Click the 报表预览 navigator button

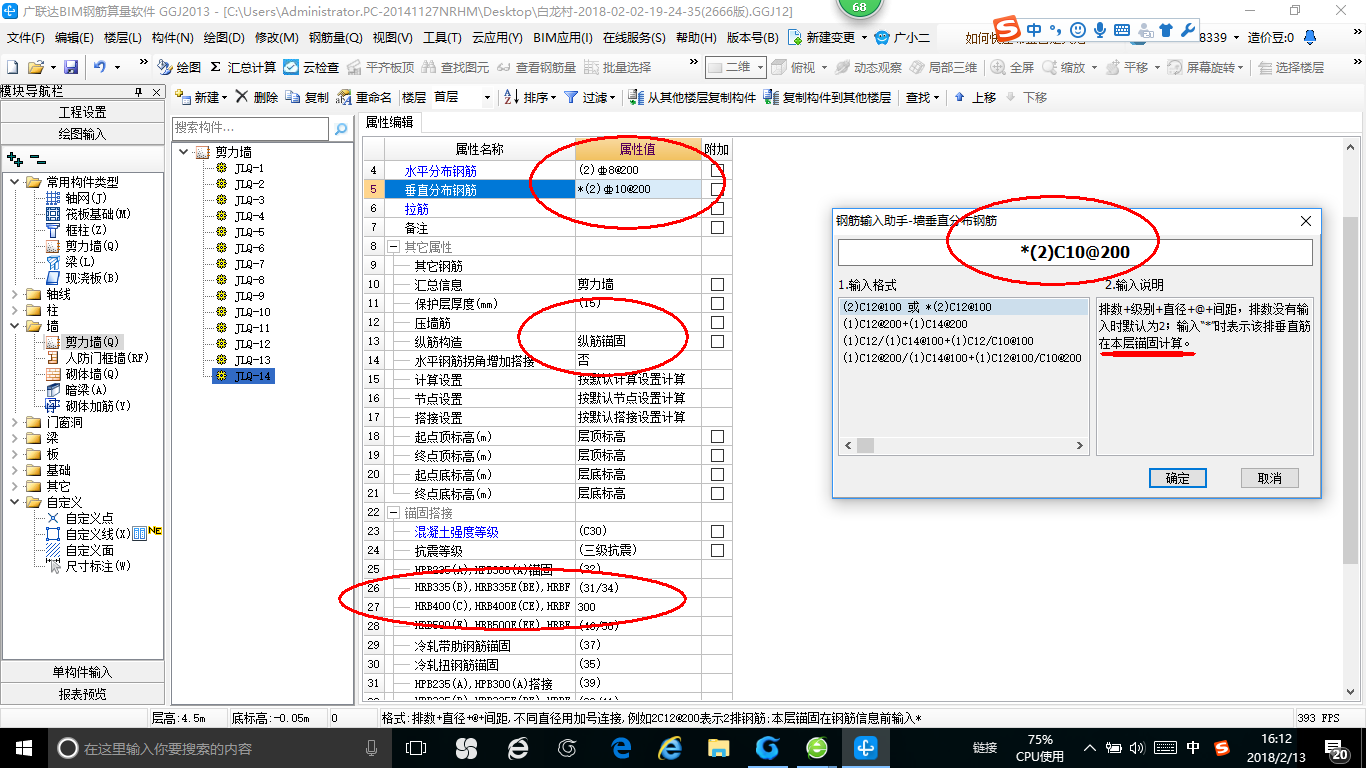[83, 694]
